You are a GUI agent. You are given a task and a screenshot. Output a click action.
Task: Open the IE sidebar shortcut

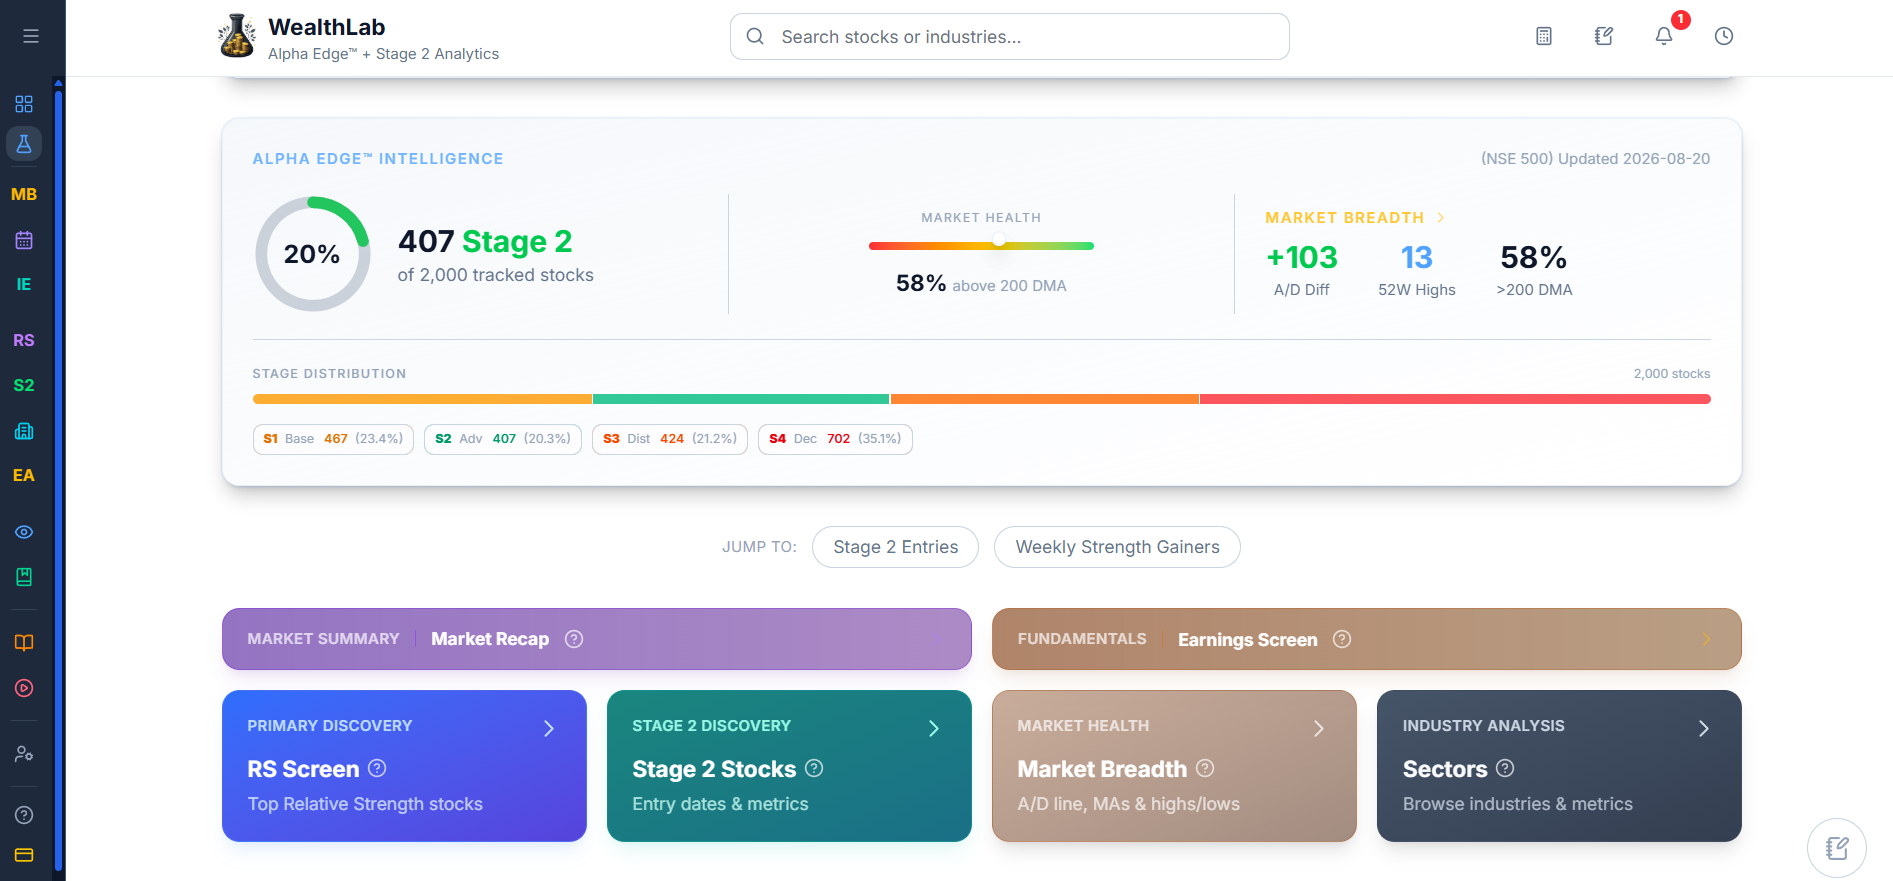click(x=24, y=285)
